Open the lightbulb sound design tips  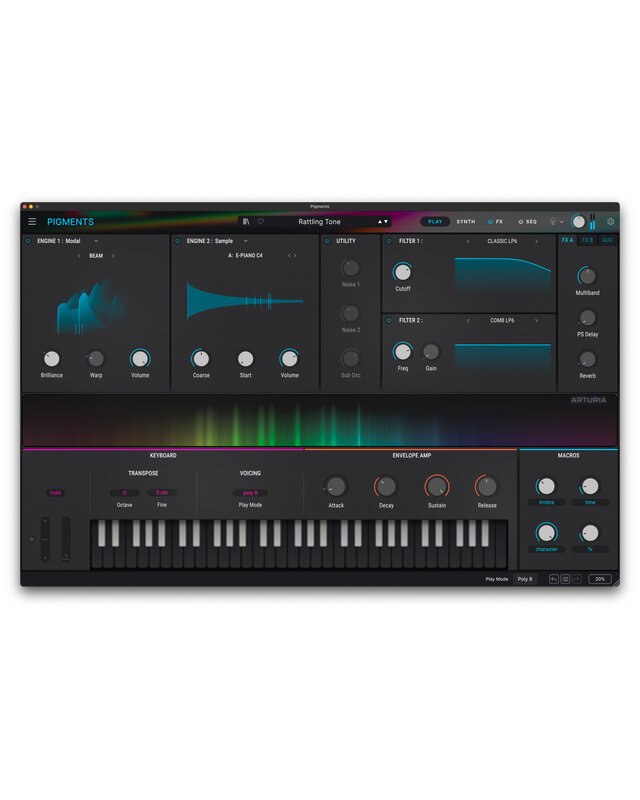click(552, 221)
